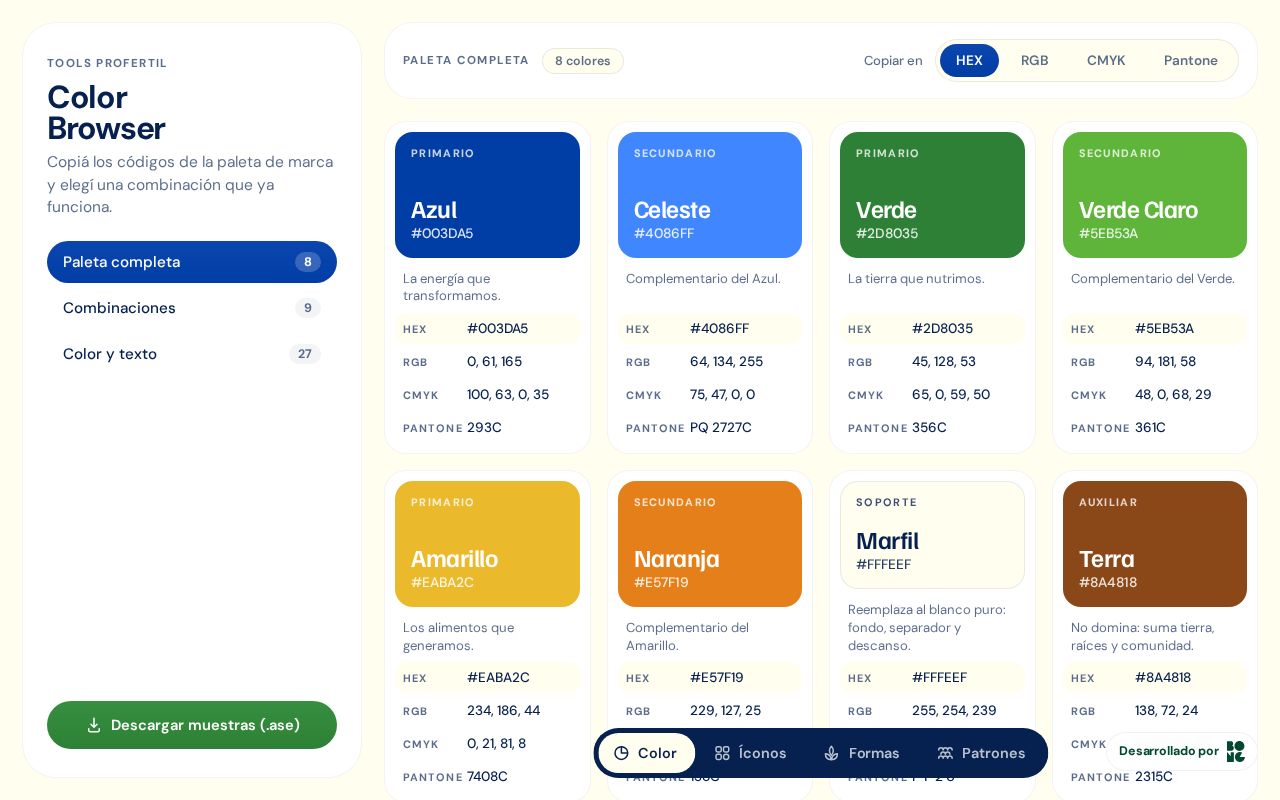Click Amarillo Pantone value "7408C"
Viewport: 1280px width, 800px height.
coord(487,777)
